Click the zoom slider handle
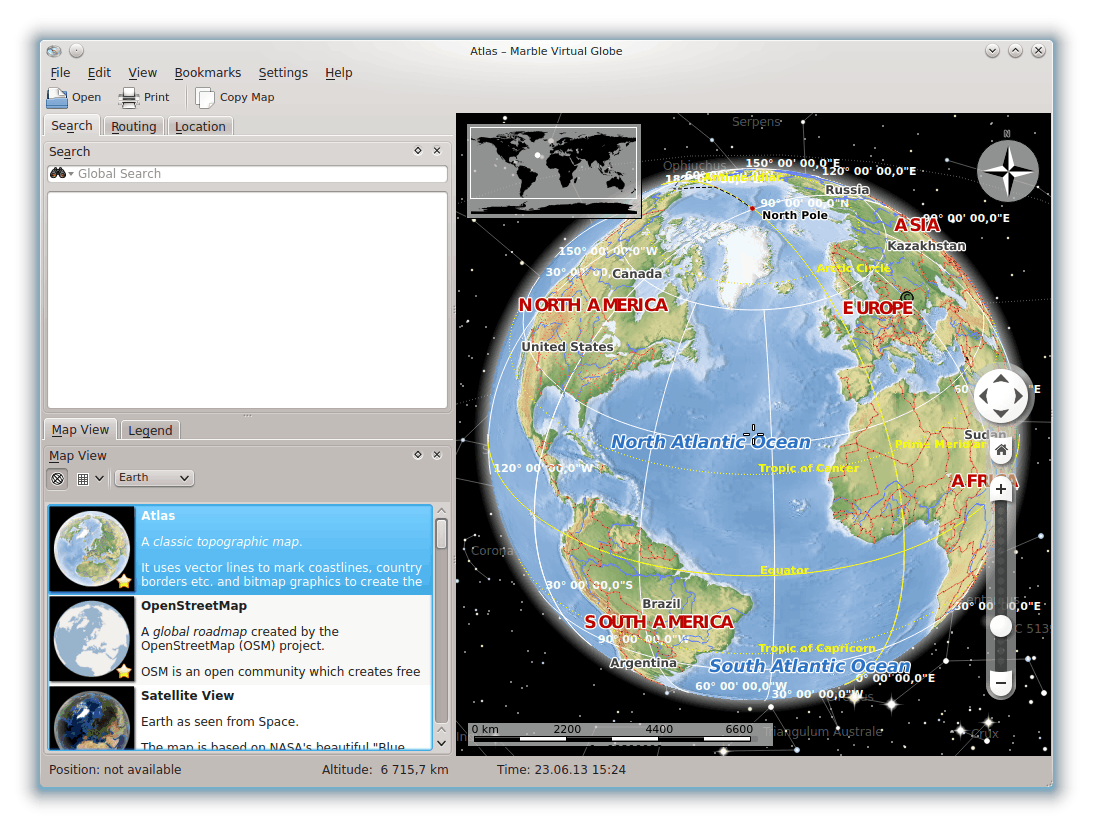Screen dimensions: 1093x827 tap(1001, 625)
